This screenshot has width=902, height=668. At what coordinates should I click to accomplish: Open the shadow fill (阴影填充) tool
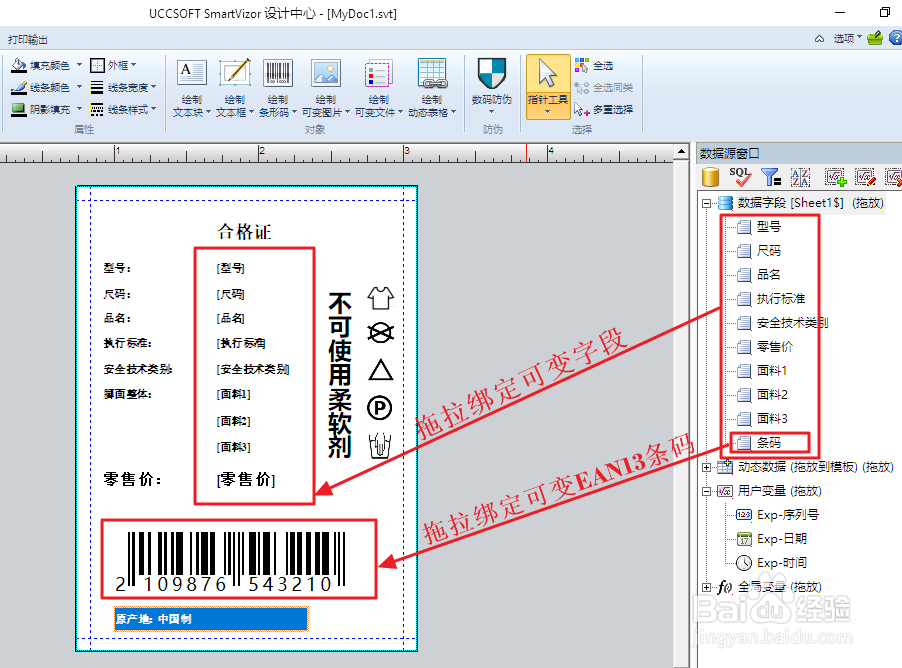tap(40, 109)
